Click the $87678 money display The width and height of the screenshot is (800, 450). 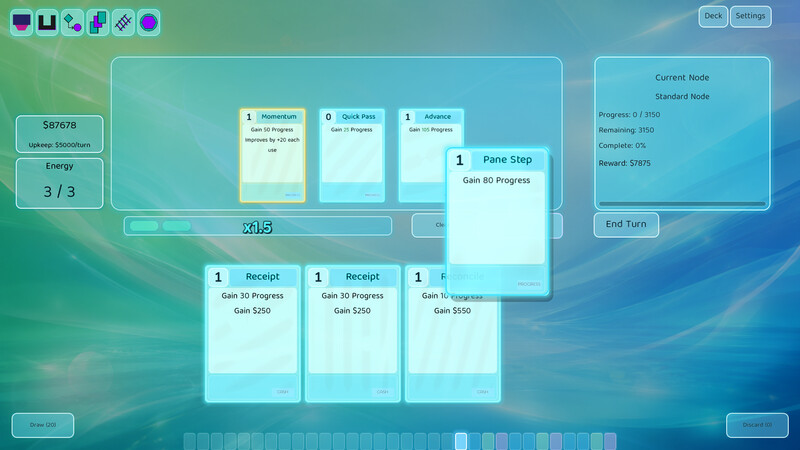coord(60,126)
